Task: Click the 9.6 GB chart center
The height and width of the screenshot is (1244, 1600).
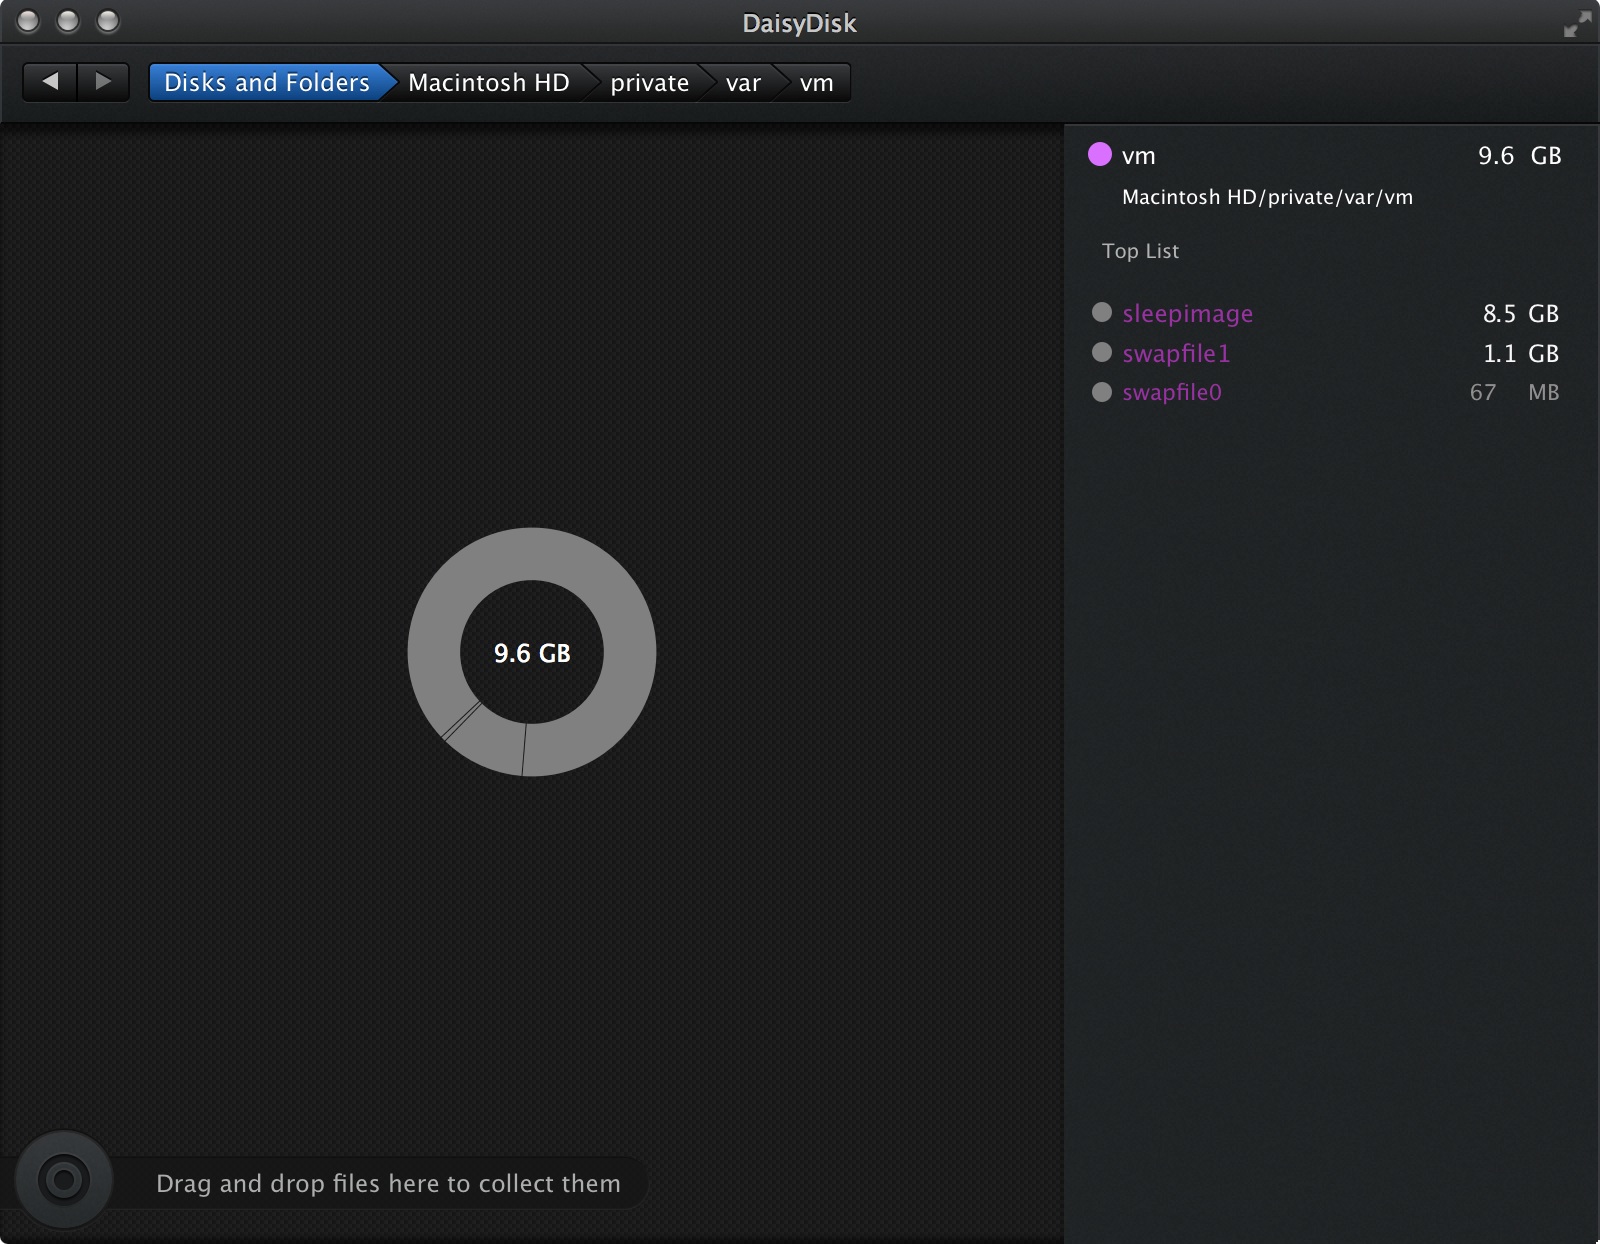Action: 532,653
